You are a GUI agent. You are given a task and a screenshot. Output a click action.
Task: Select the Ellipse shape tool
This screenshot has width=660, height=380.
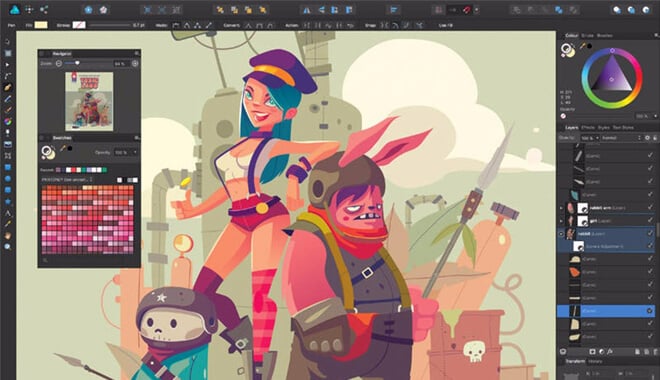coord(8,178)
